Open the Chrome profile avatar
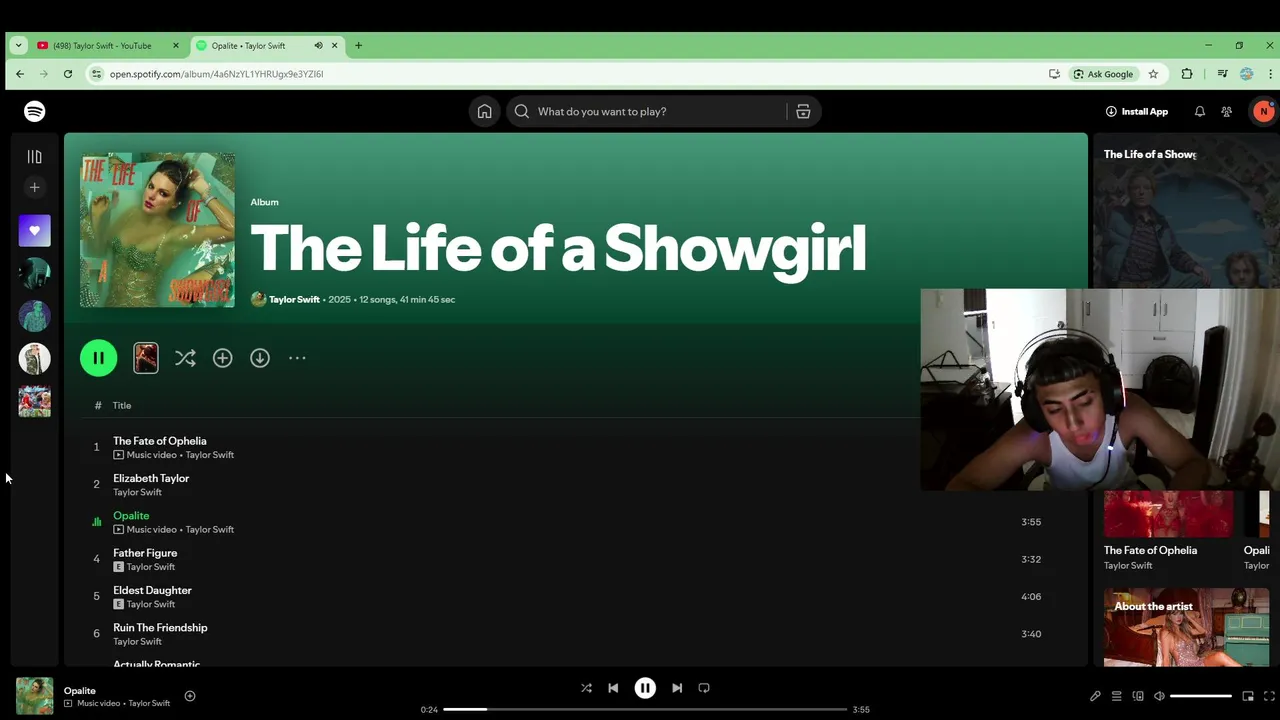This screenshot has width=1280, height=720. tap(1246, 73)
